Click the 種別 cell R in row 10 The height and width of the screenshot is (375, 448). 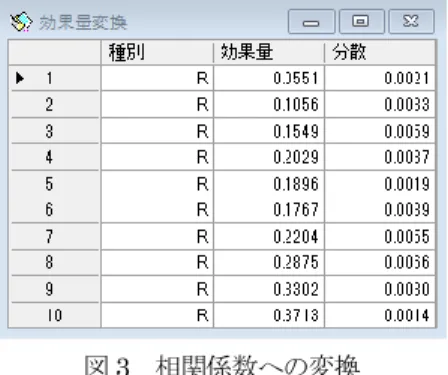pyautogui.click(x=157, y=315)
